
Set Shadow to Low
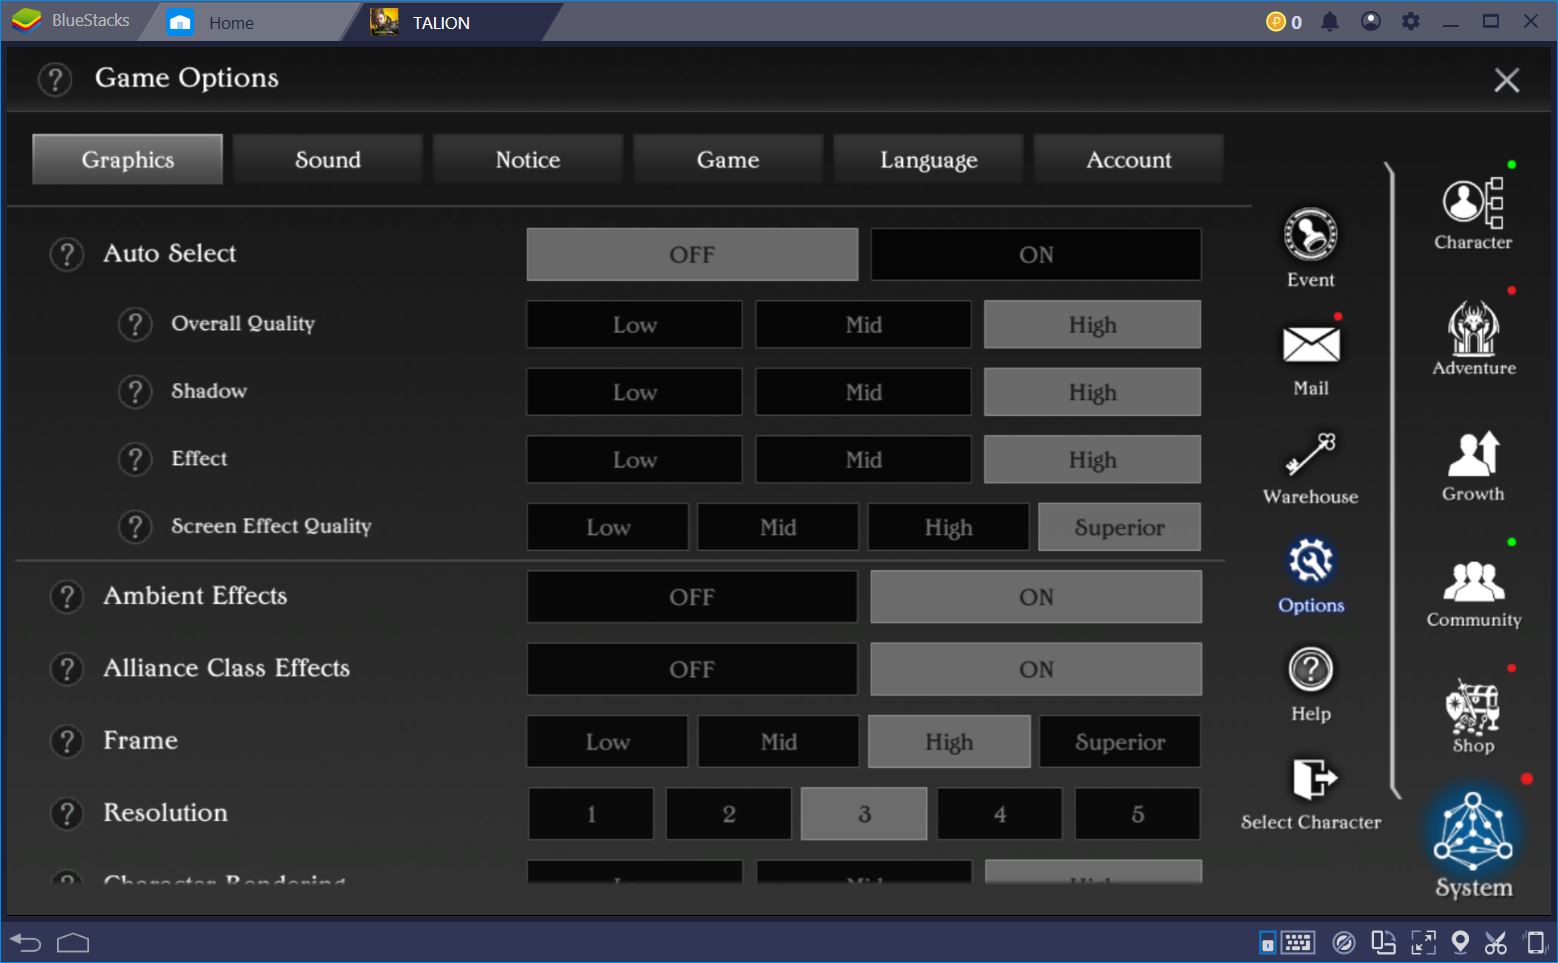635,392
